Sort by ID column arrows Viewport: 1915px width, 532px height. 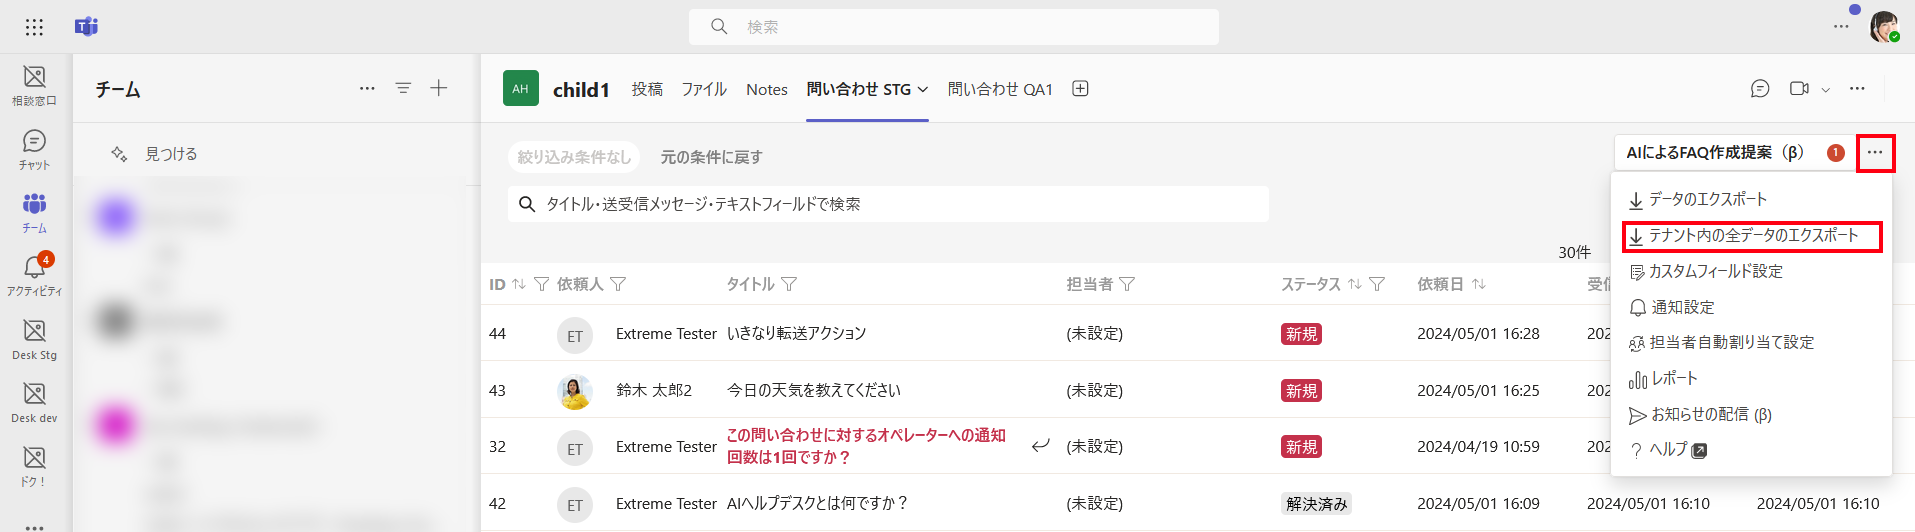click(518, 285)
